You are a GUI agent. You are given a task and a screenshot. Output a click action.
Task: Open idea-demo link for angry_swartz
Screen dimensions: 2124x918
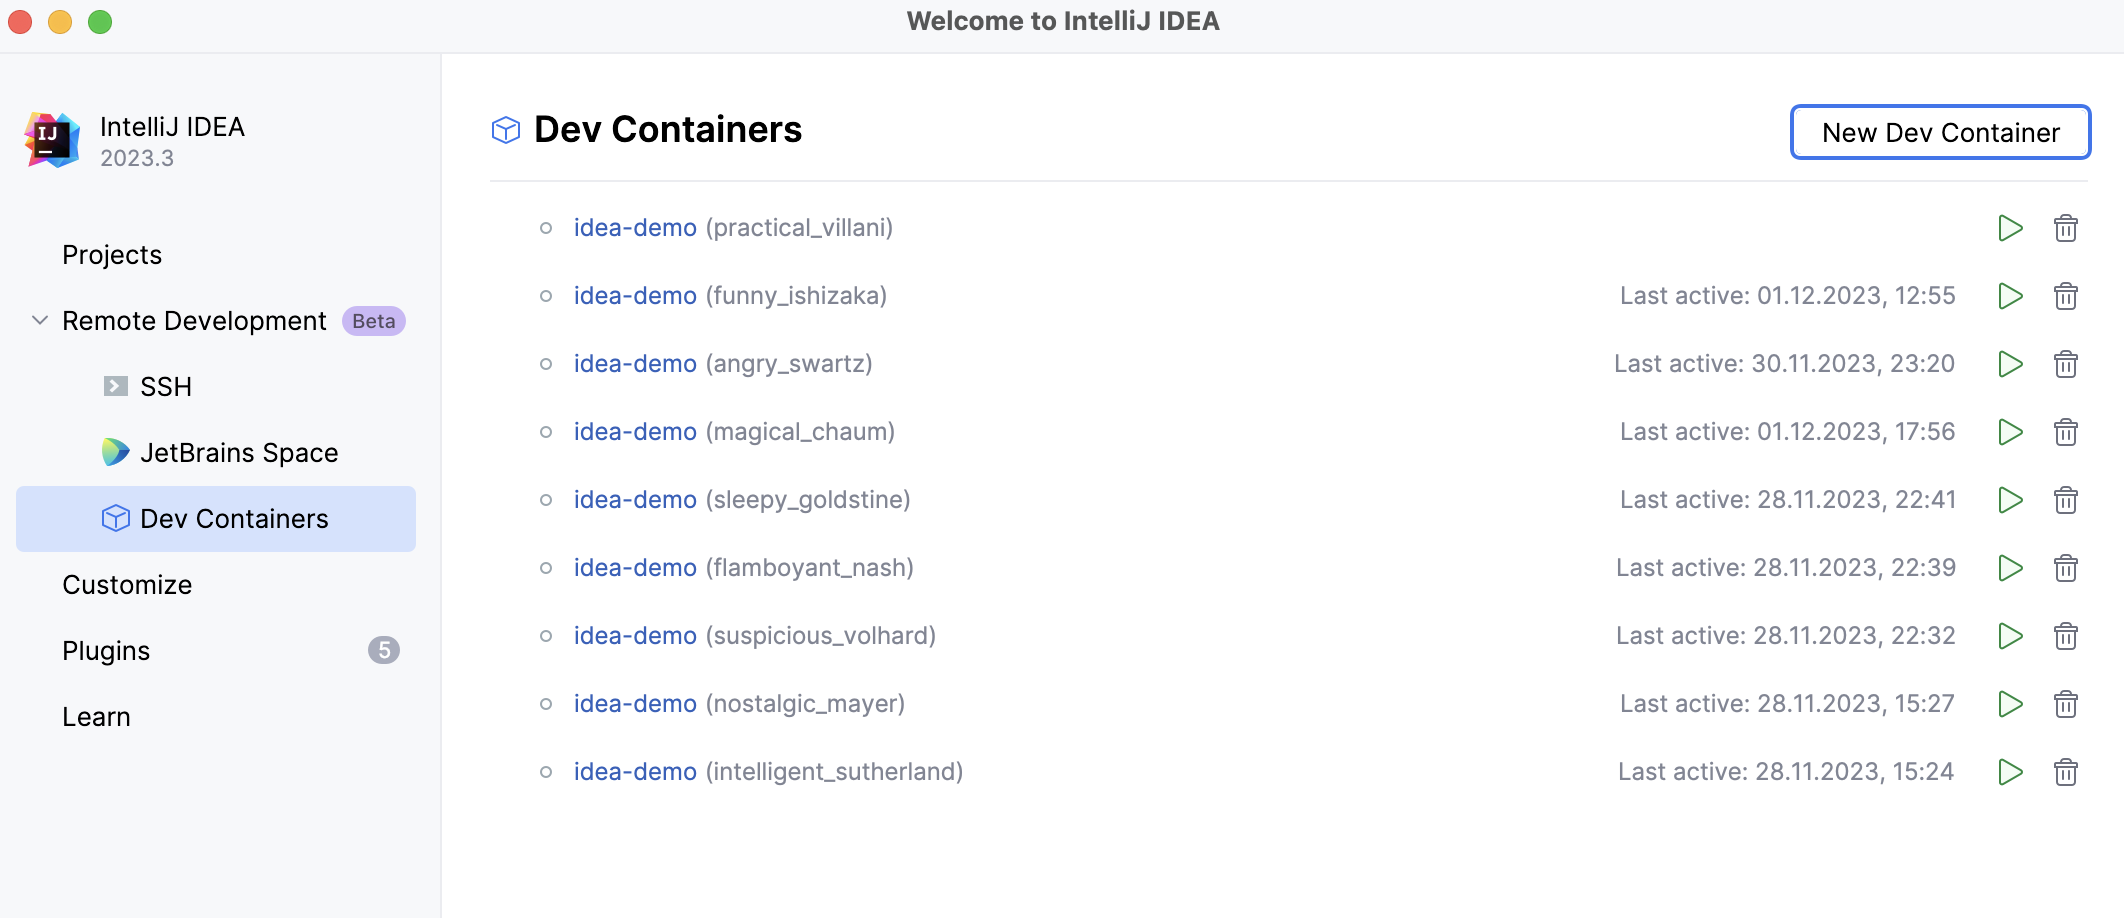[635, 364]
